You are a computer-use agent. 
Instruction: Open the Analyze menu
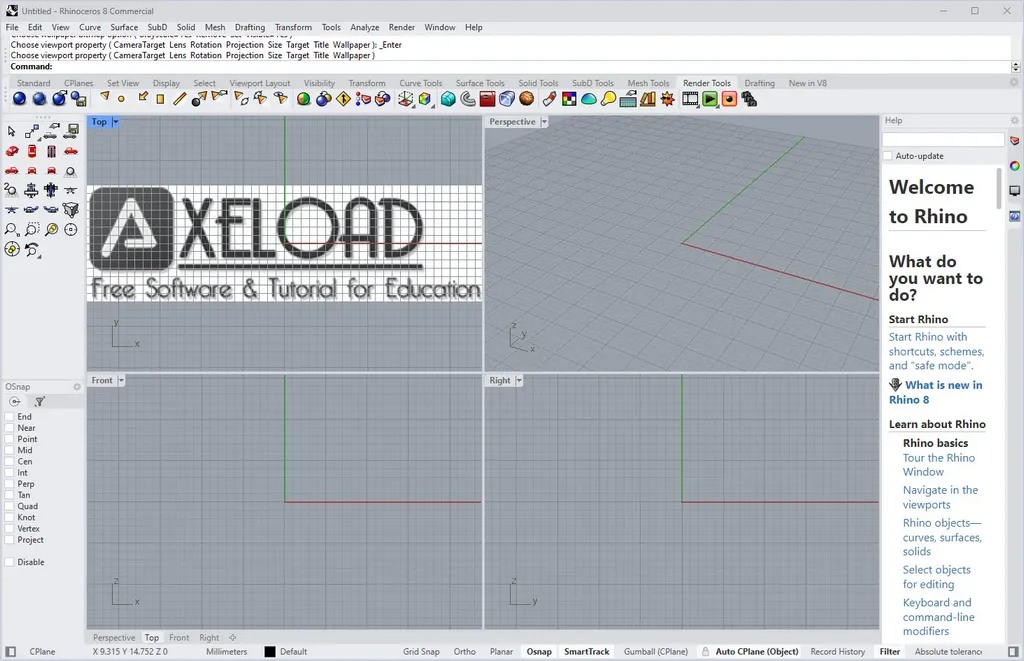click(x=364, y=27)
